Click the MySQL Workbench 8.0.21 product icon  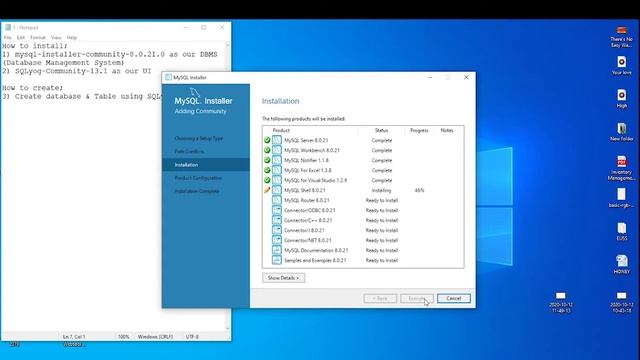pos(277,150)
